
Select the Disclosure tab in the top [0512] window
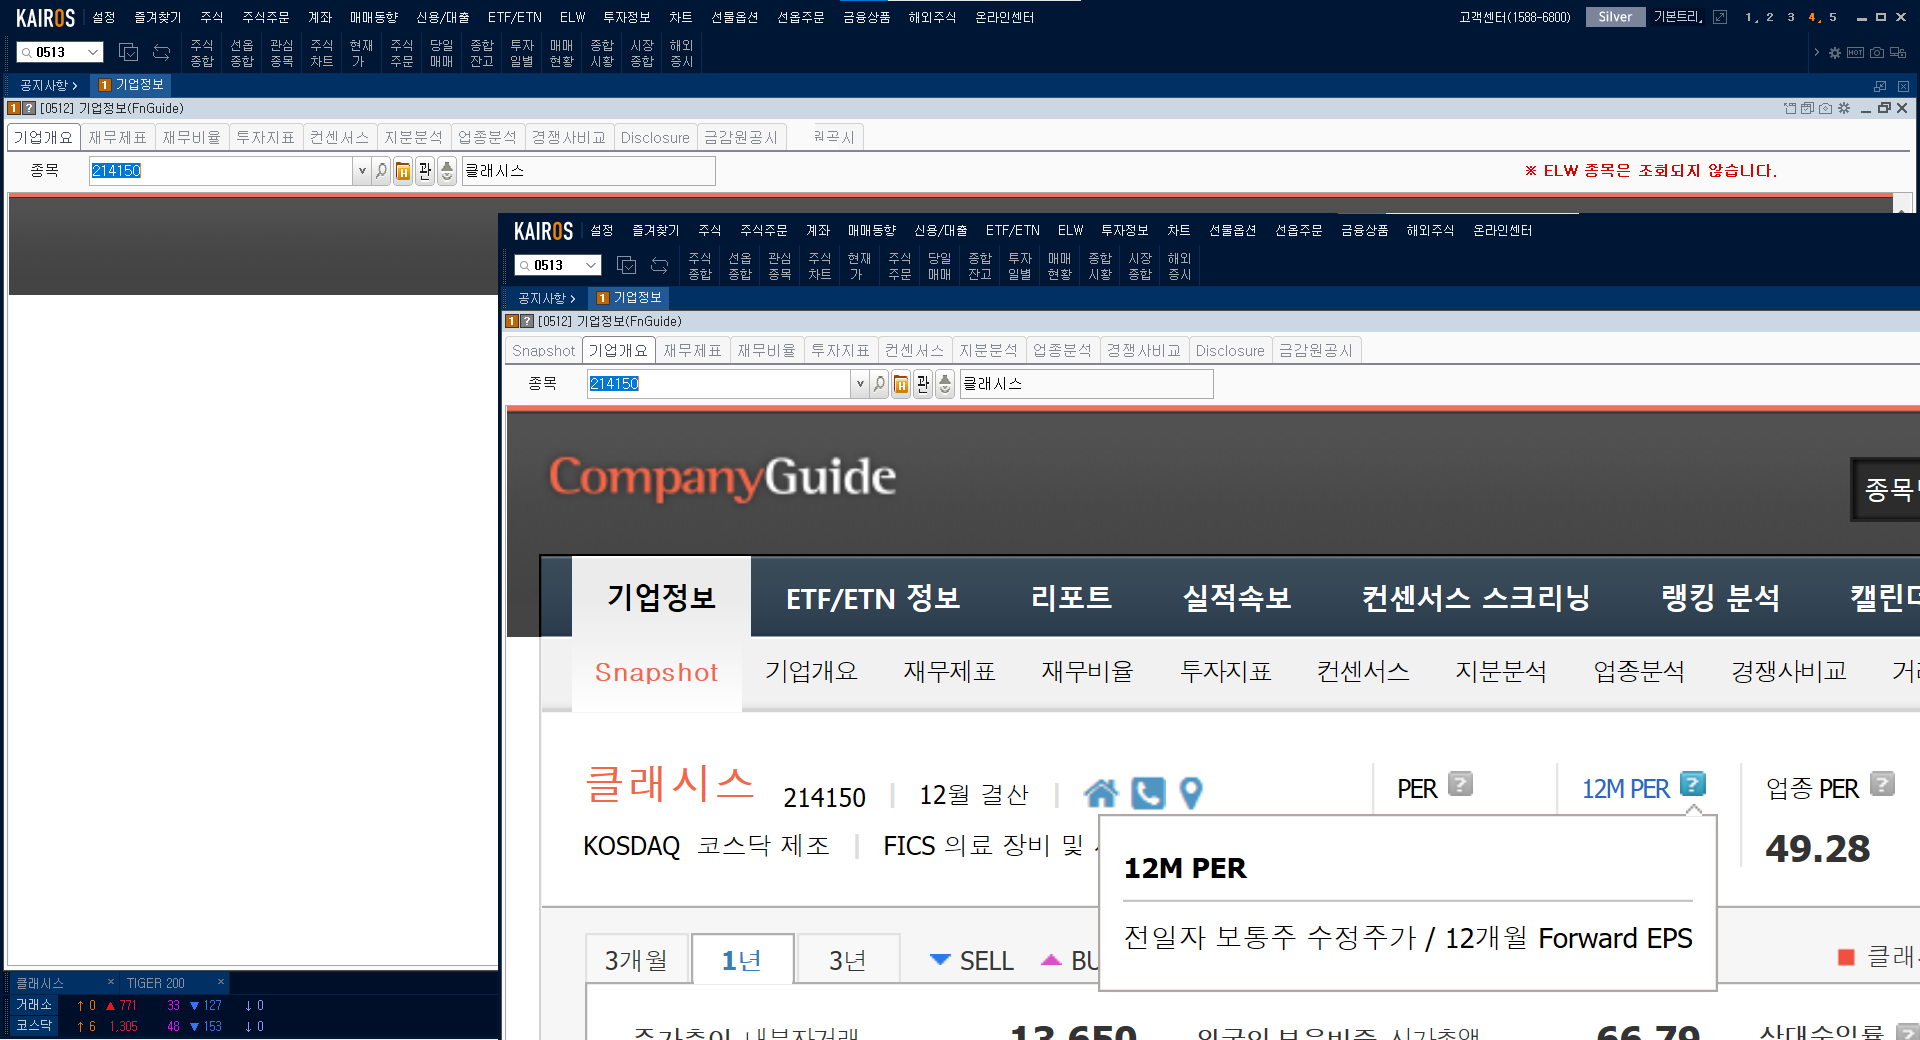point(655,137)
